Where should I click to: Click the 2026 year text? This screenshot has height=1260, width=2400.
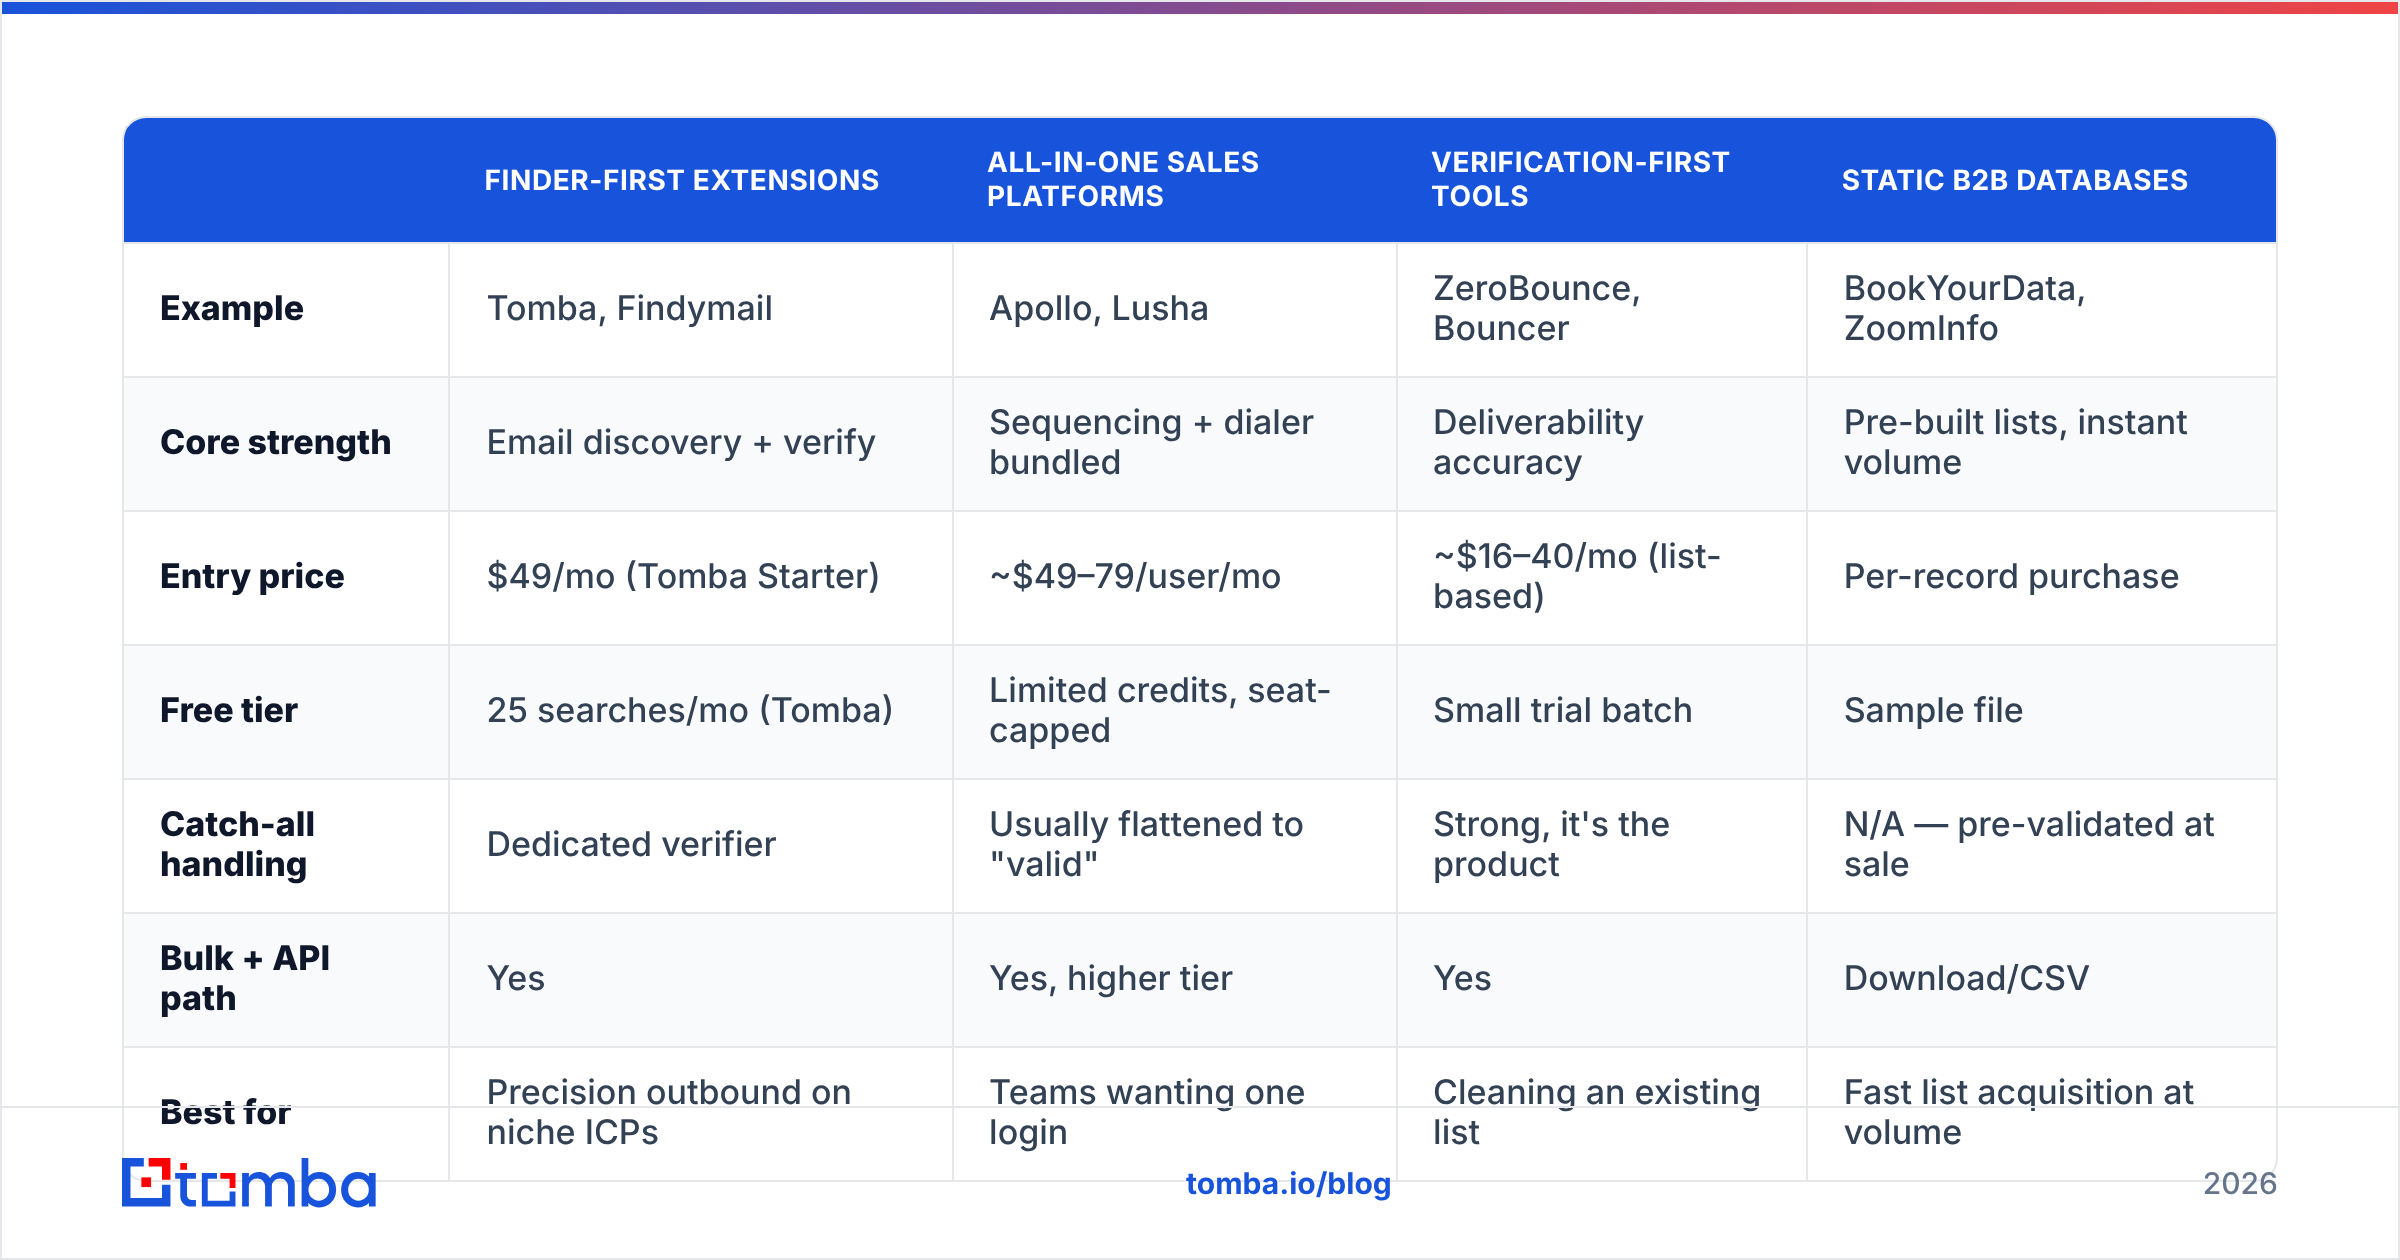(x=2240, y=1184)
